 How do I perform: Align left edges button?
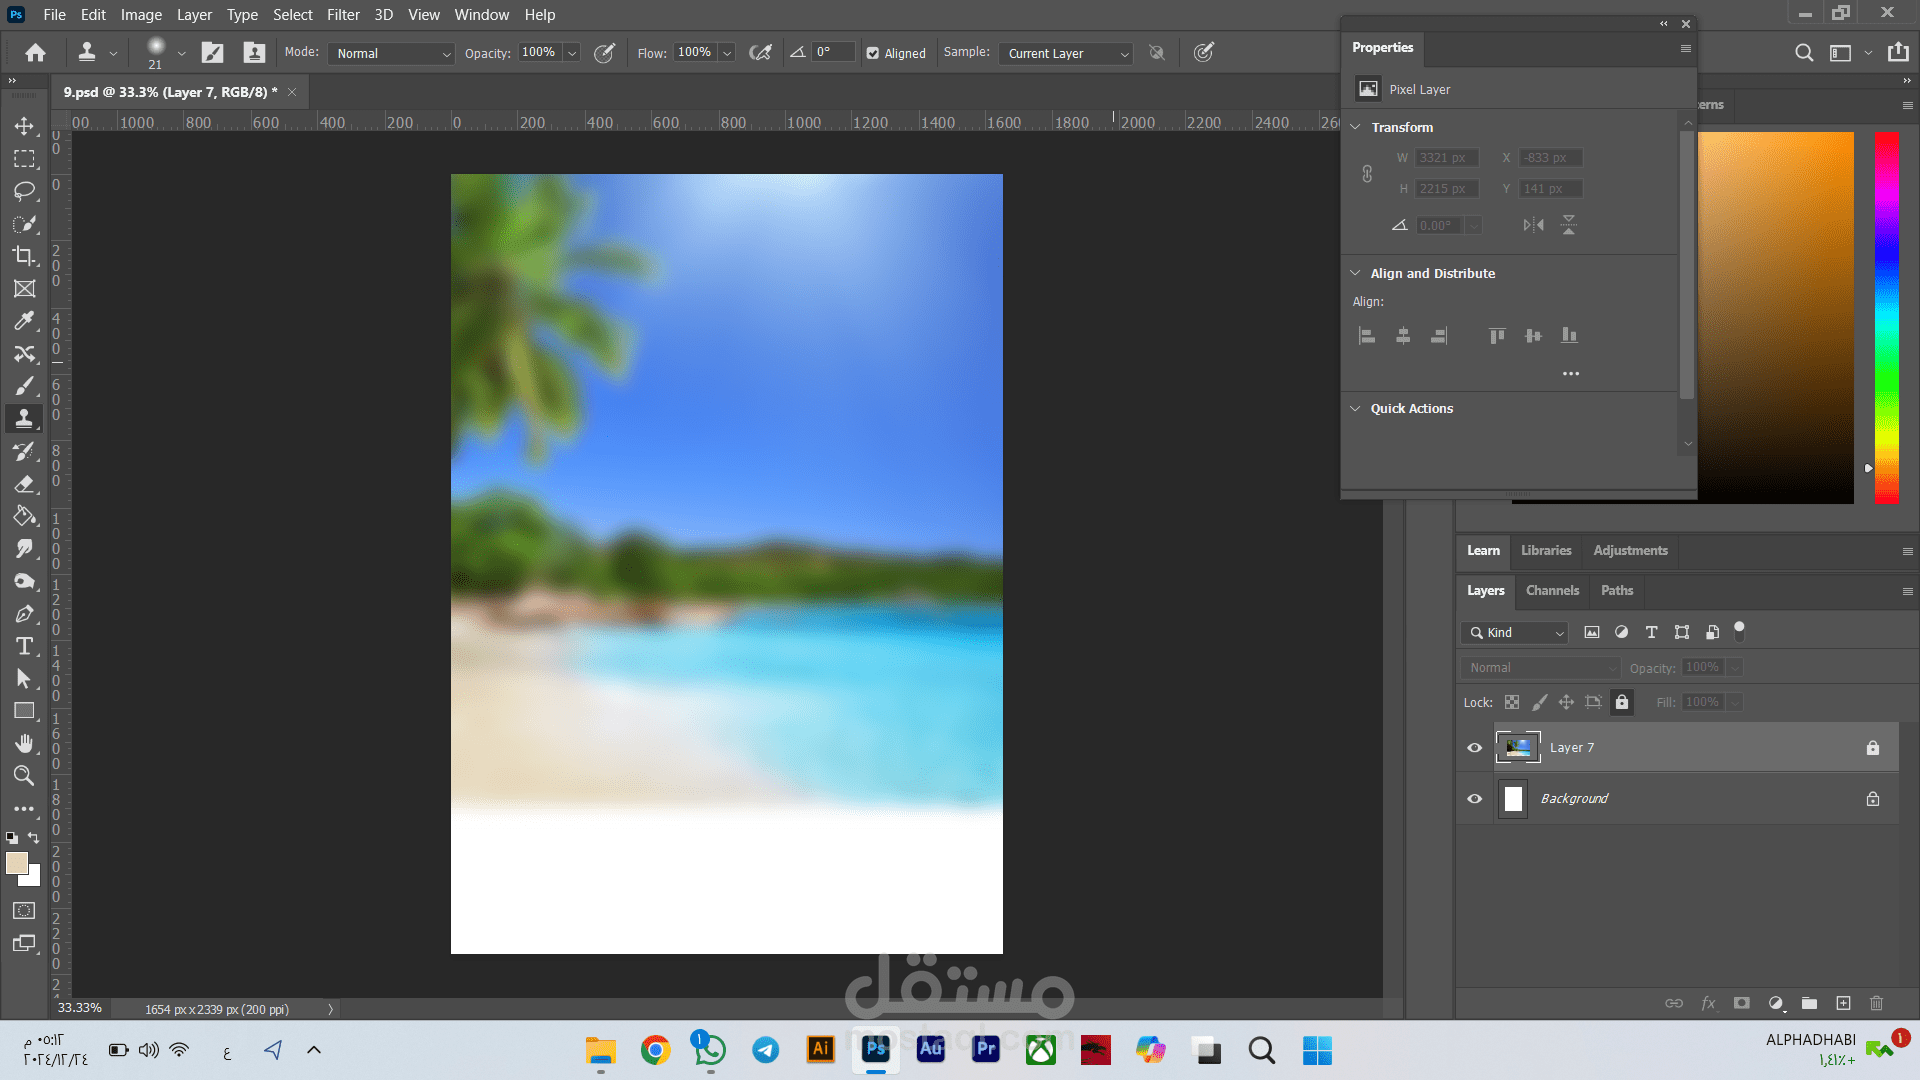tap(1367, 336)
